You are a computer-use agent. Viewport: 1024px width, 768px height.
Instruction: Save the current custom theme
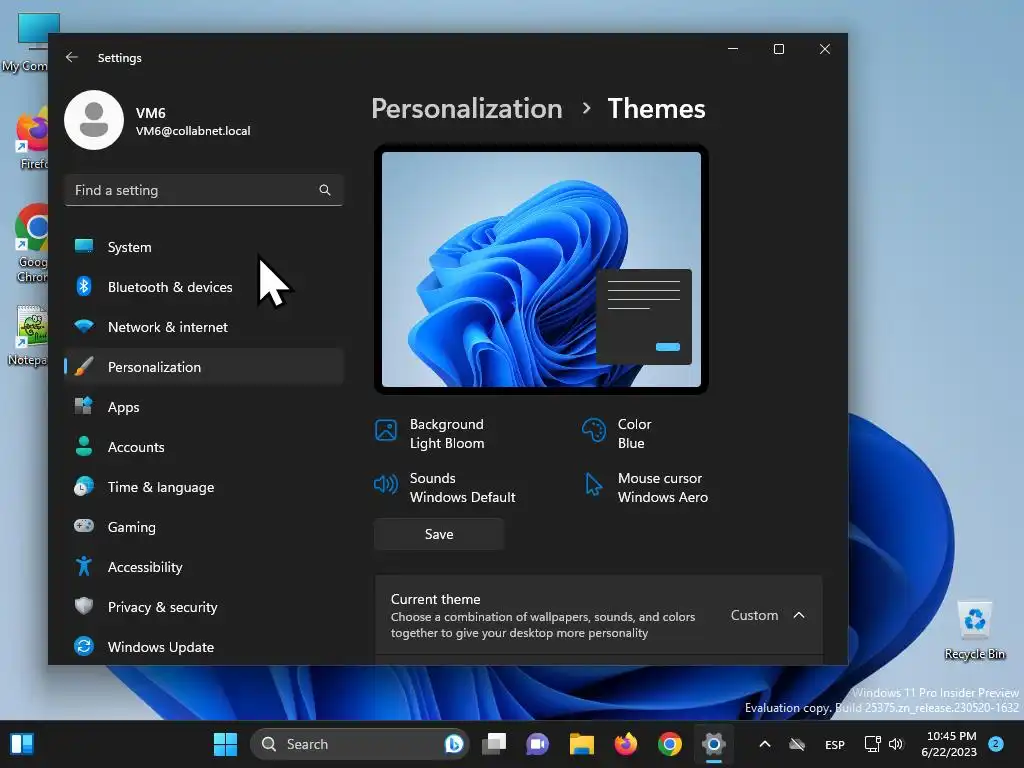[439, 534]
